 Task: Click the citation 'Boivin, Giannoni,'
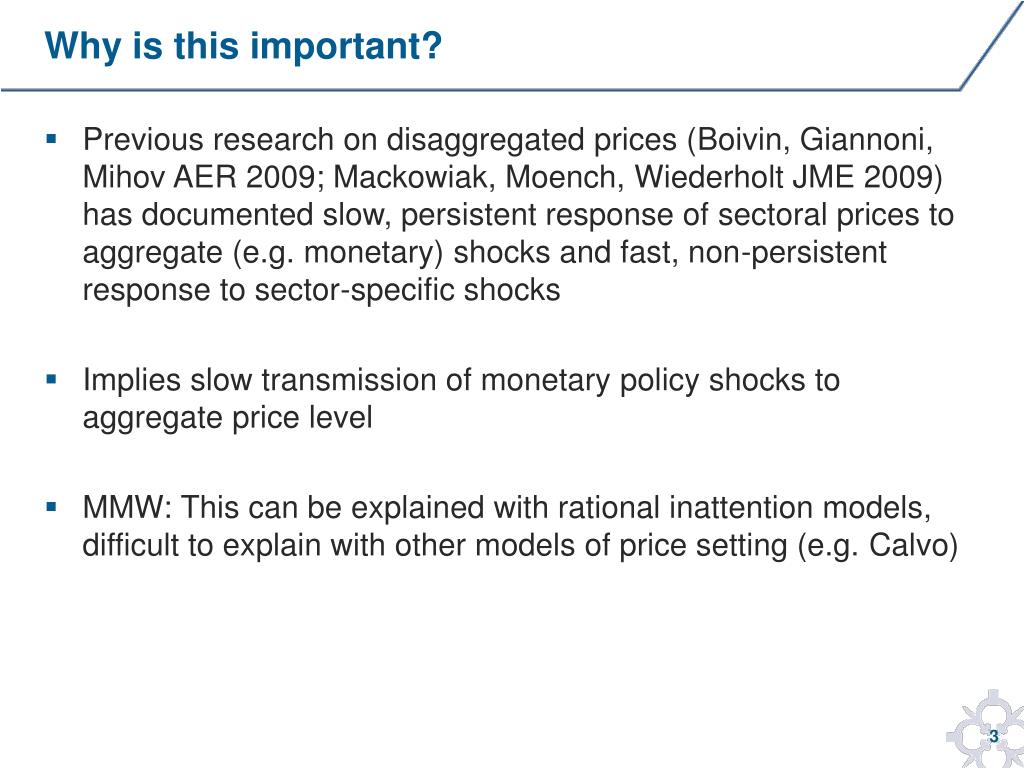coord(809,140)
